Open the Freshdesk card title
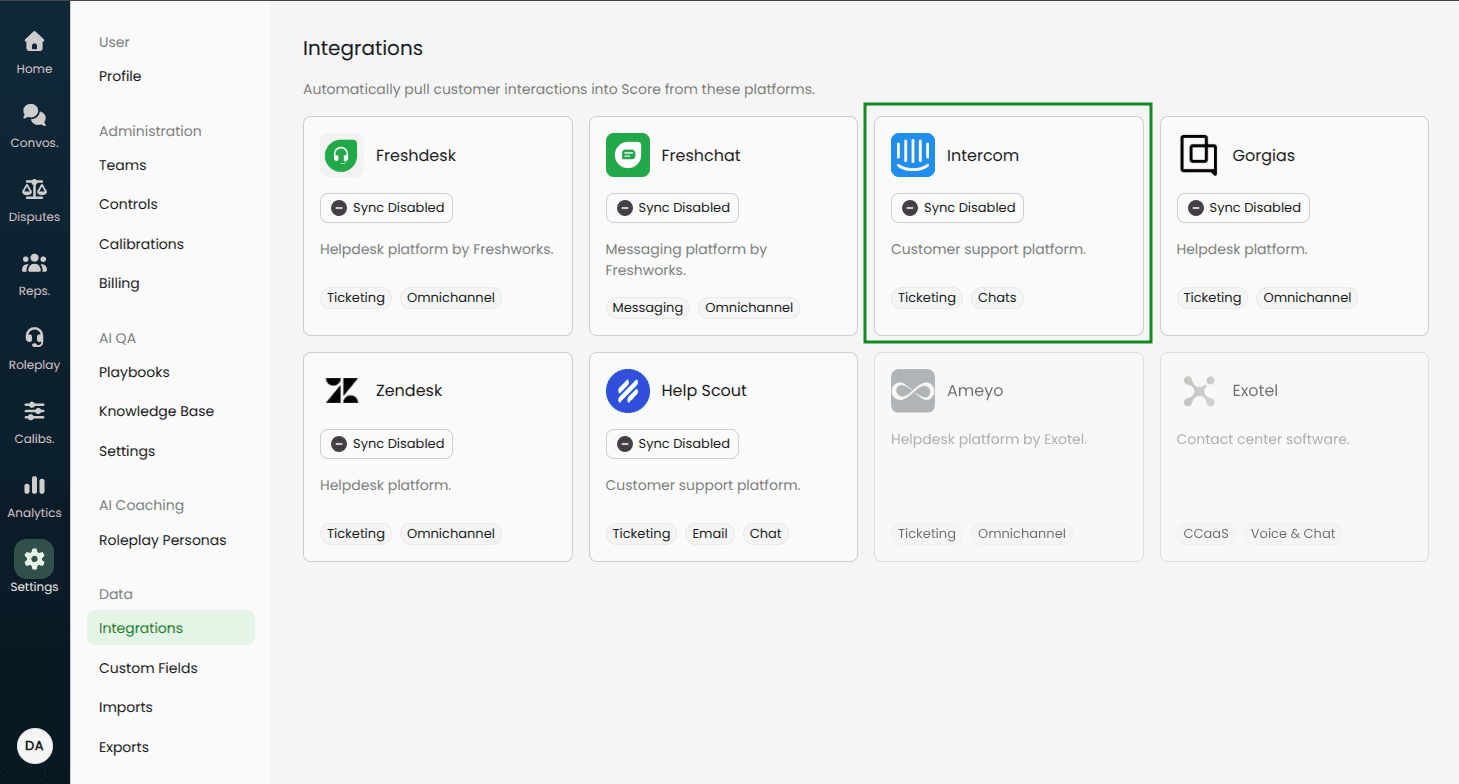Viewport: 1459px width, 784px height. [416, 155]
